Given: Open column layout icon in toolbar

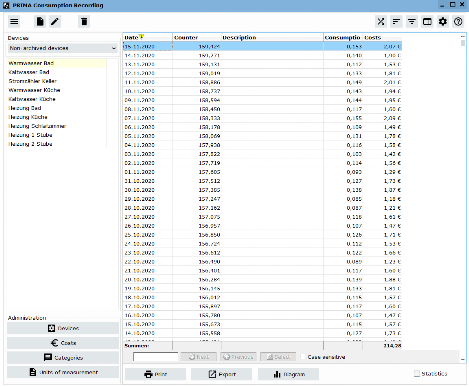Looking at the screenshot, I should point(427,22).
